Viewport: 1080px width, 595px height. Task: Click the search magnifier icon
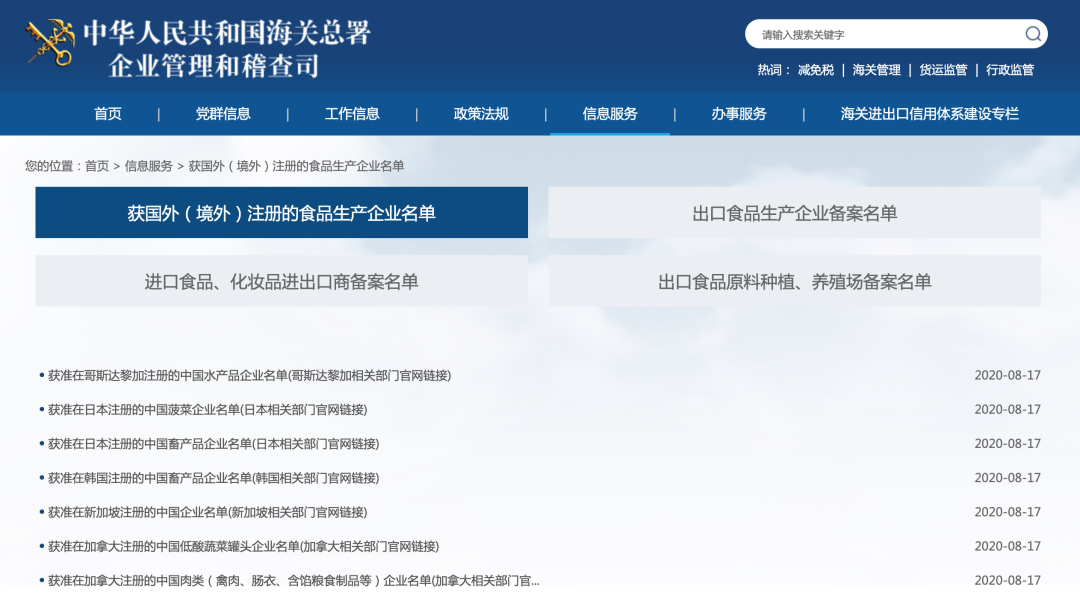(1033, 33)
